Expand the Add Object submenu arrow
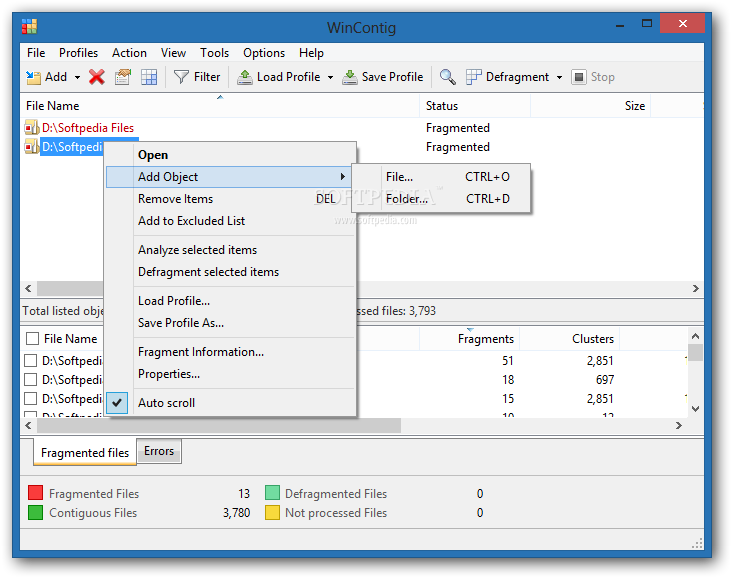The image size is (732, 578). 343,176
